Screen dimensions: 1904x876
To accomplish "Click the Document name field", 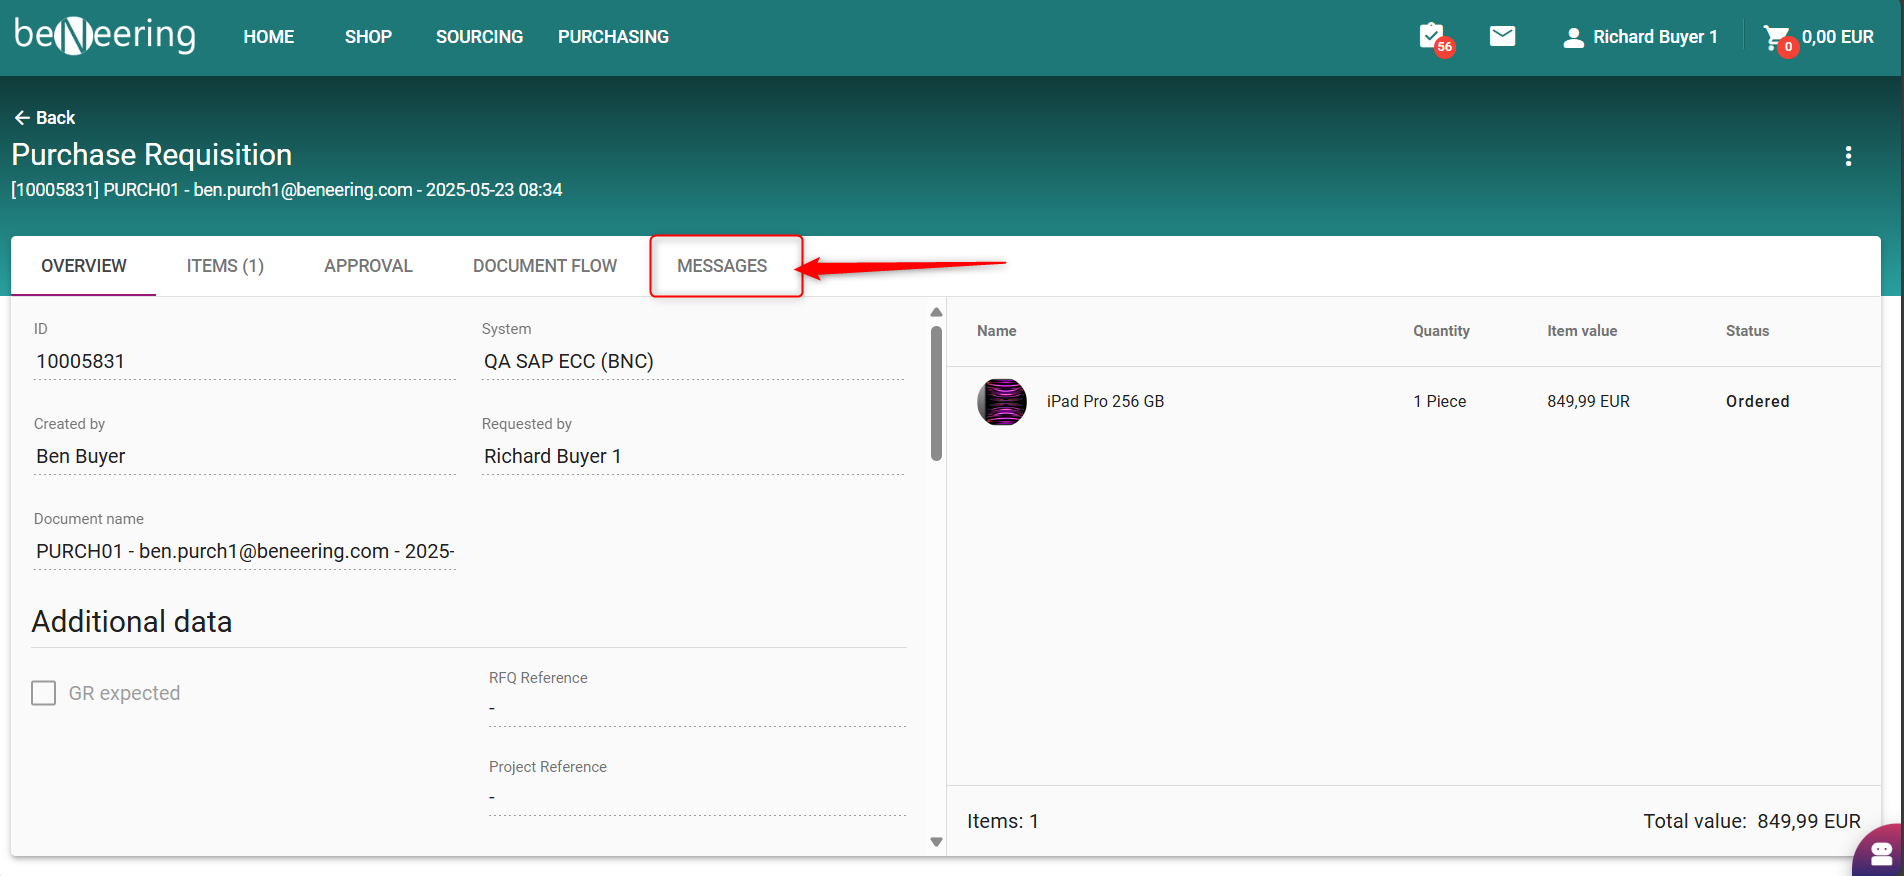I will tap(245, 551).
